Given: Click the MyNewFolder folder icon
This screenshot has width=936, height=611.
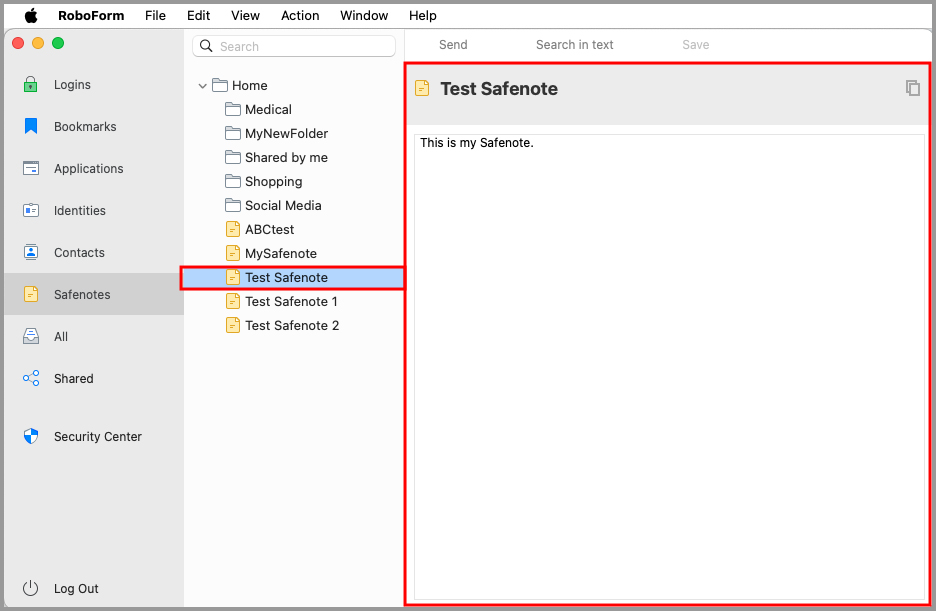Looking at the screenshot, I should (233, 133).
